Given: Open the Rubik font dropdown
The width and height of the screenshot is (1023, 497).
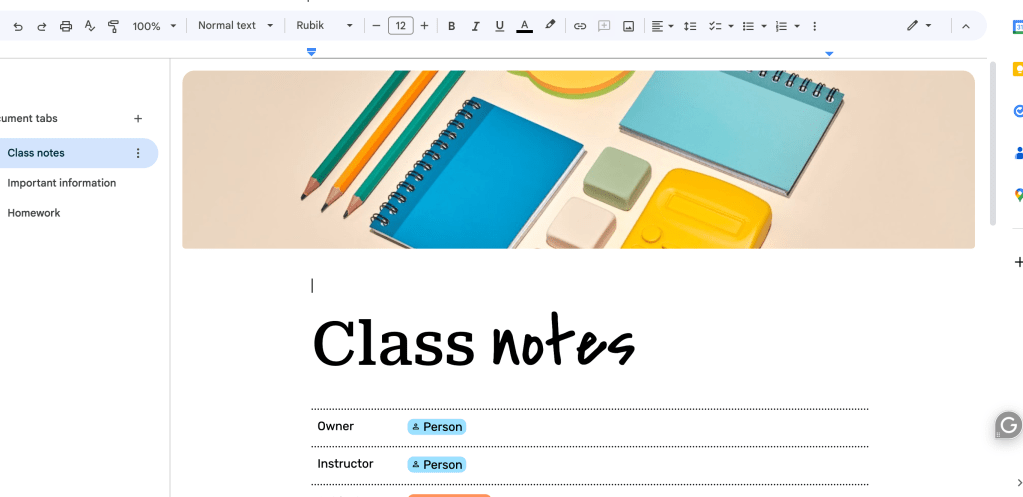Looking at the screenshot, I should (325, 26).
